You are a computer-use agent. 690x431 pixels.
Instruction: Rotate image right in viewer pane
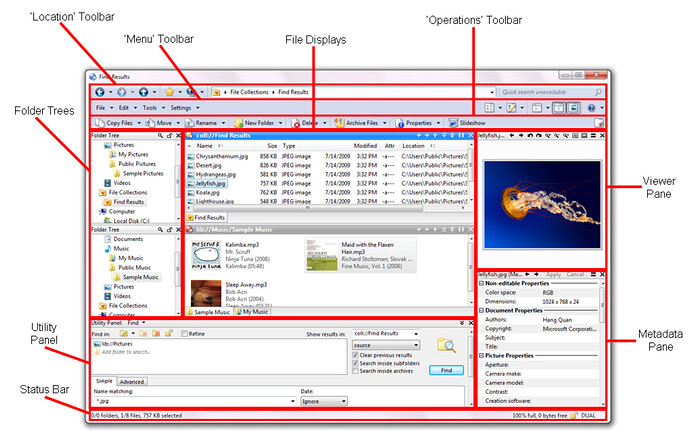(x=539, y=136)
